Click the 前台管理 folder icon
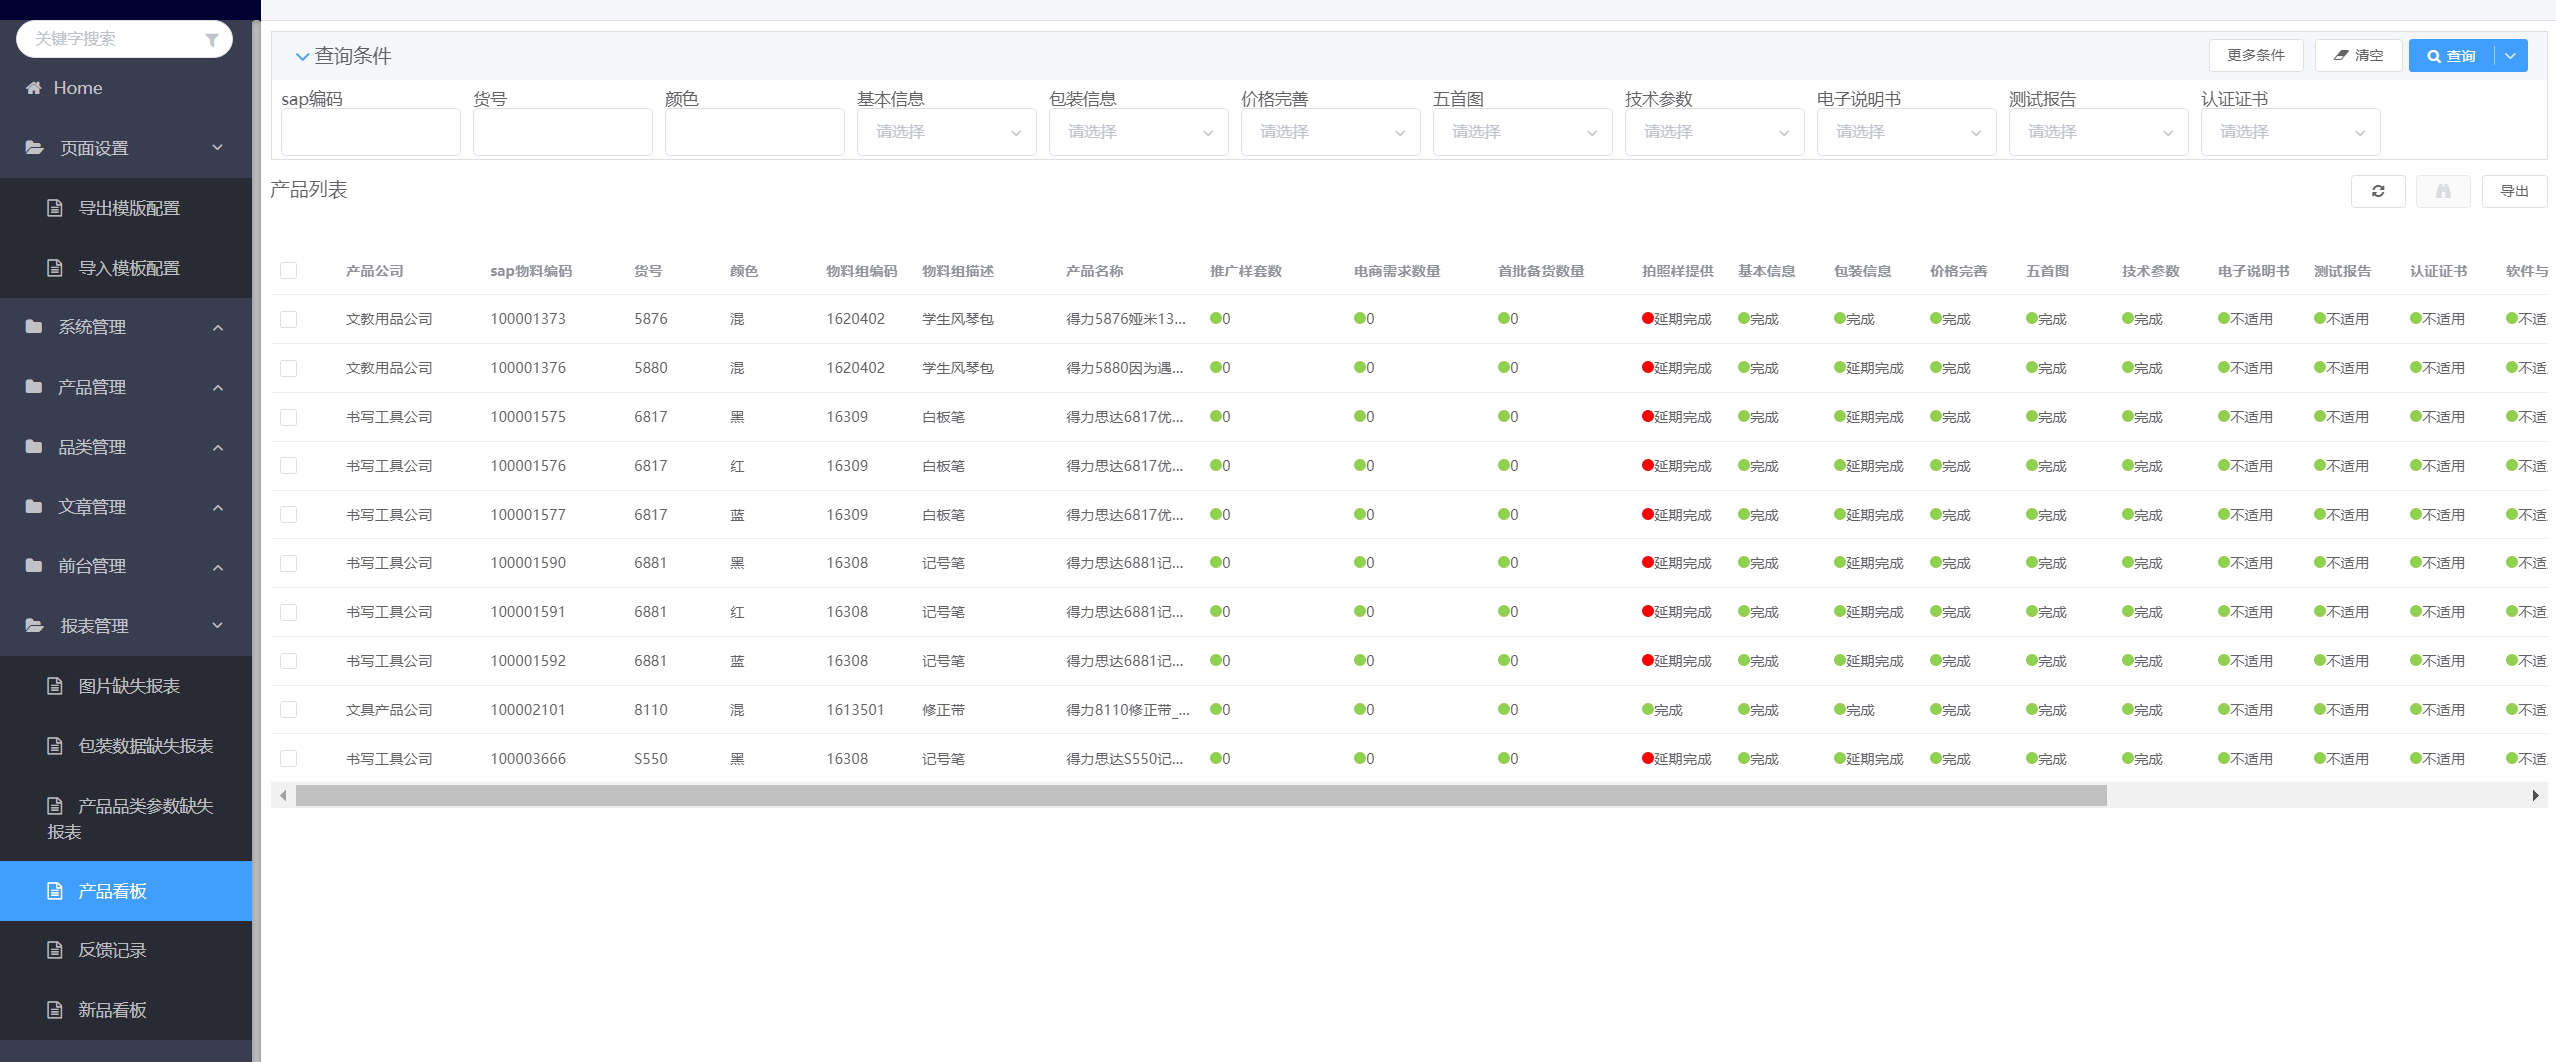Image resolution: width=2556 pixels, height=1062 pixels. [x=34, y=566]
